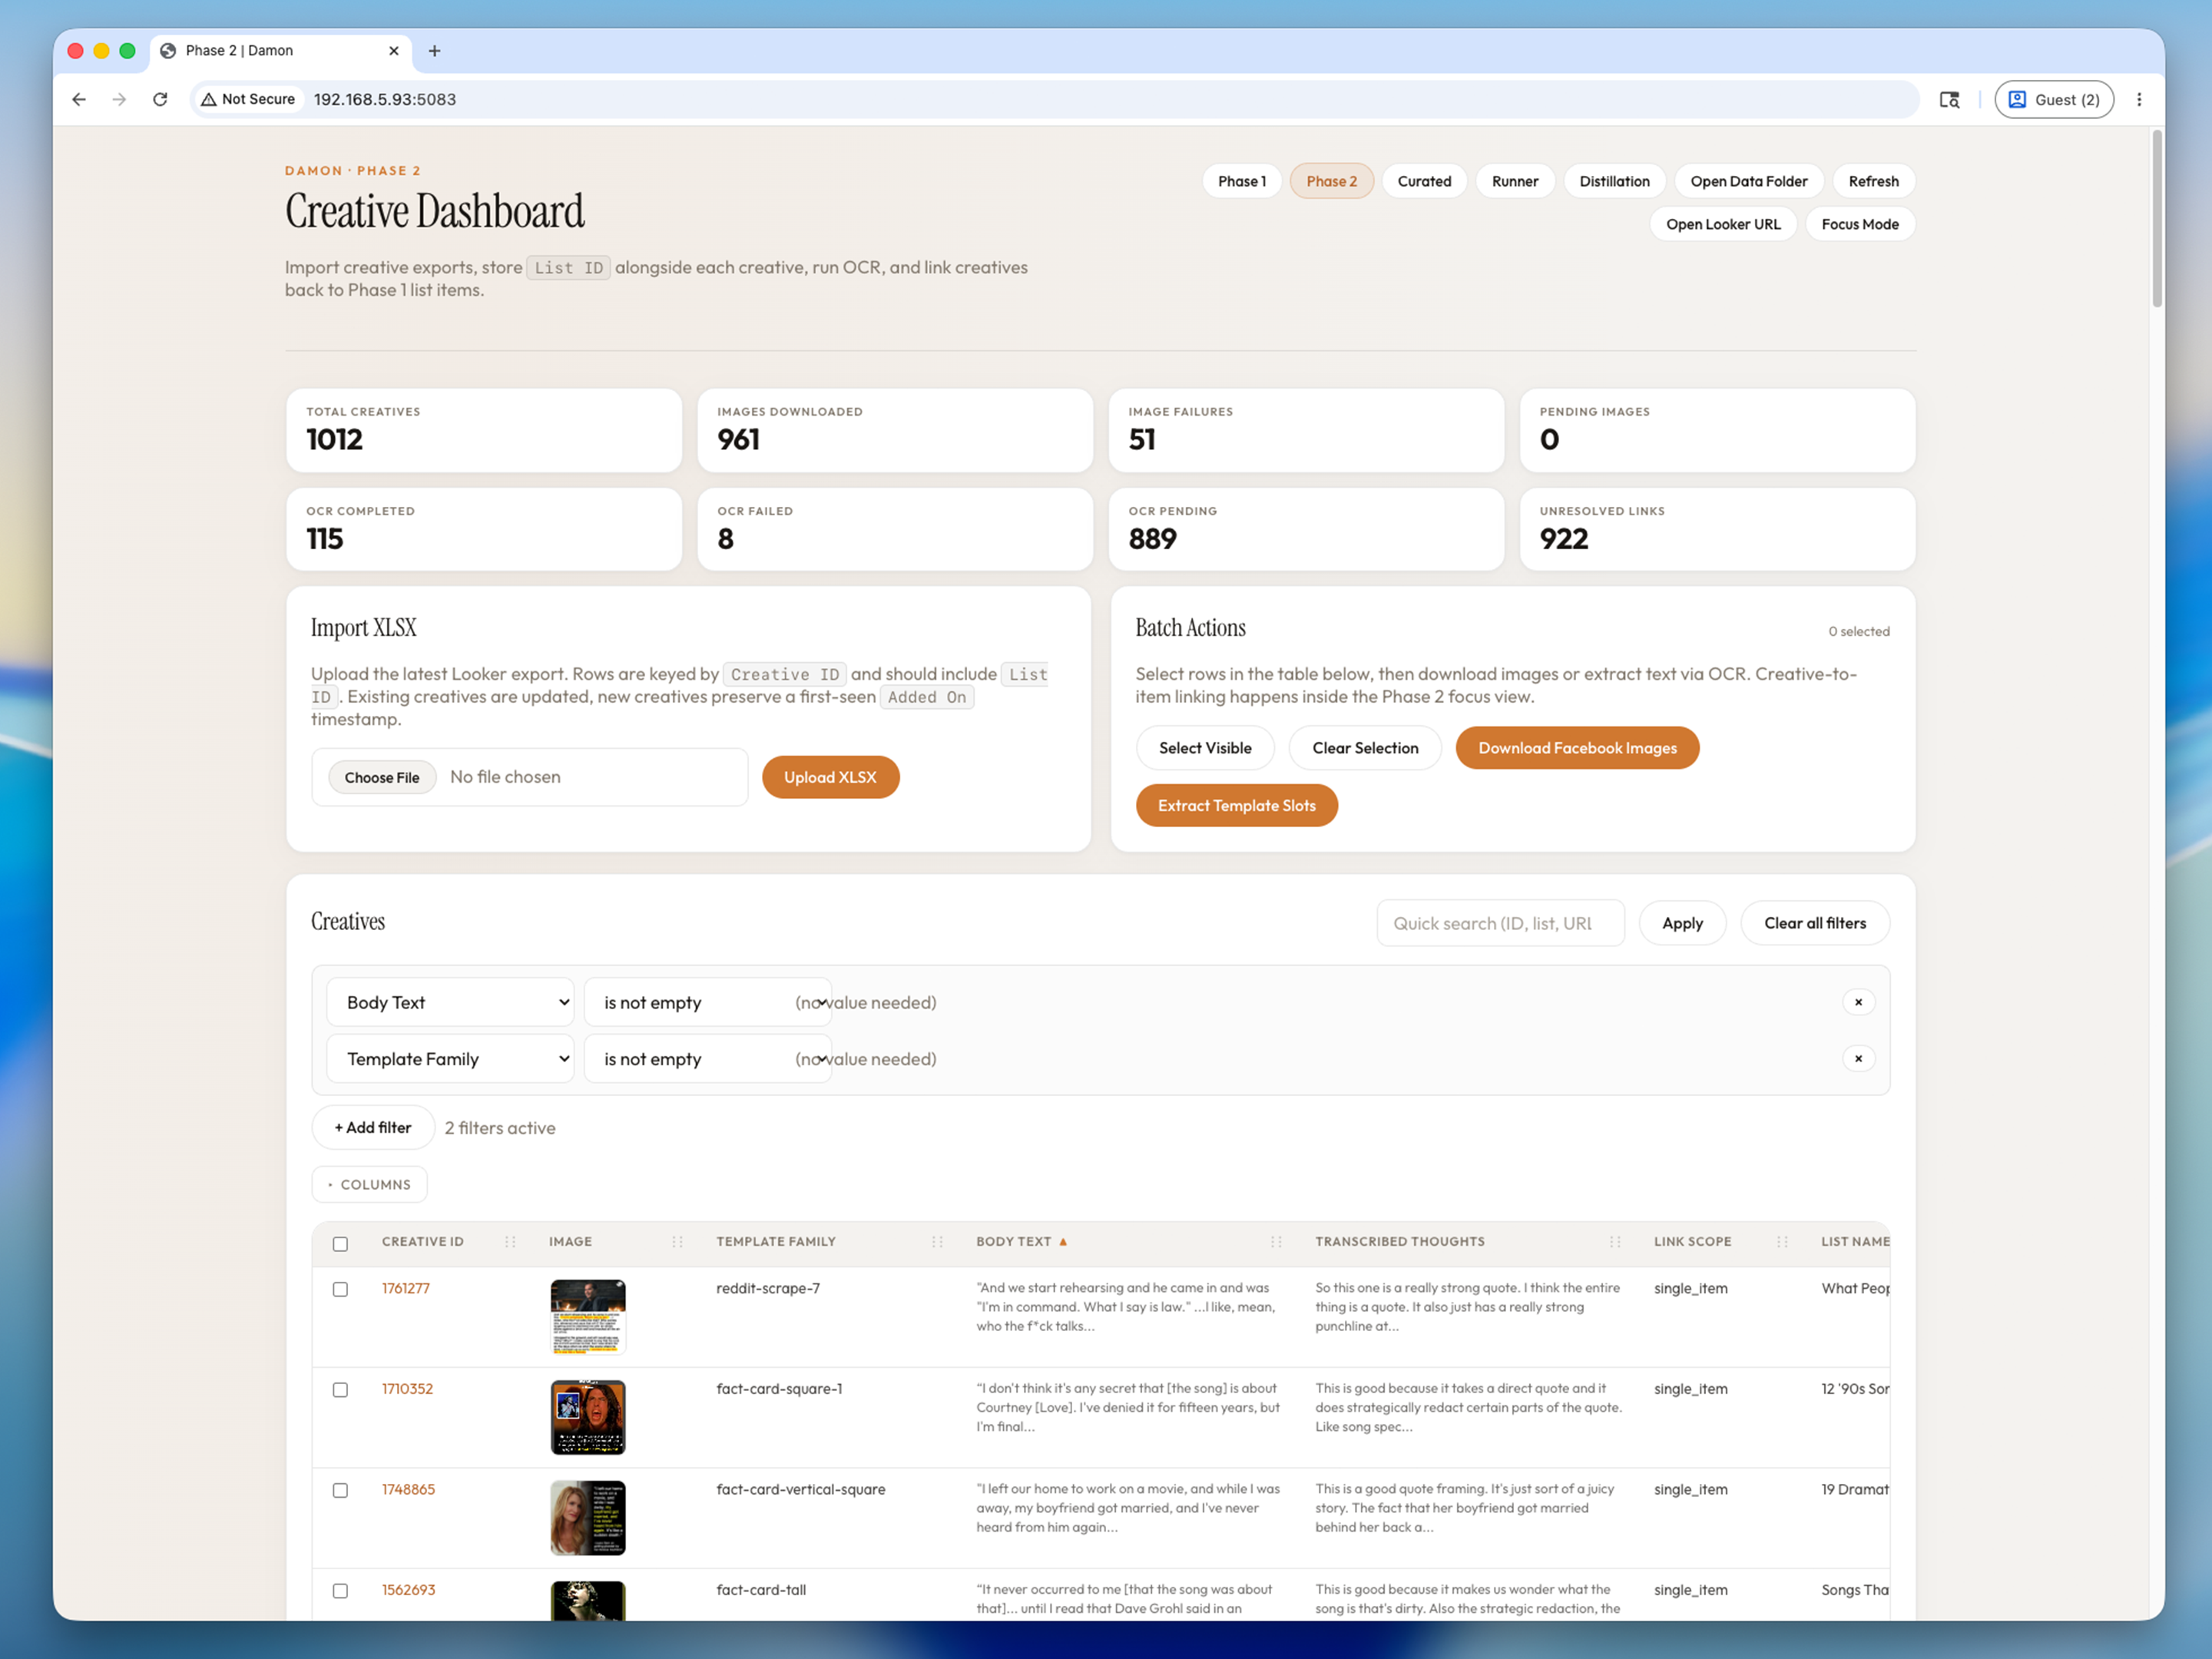
Task: Open the thumbnail image for creative 1748865
Action: (588, 1517)
